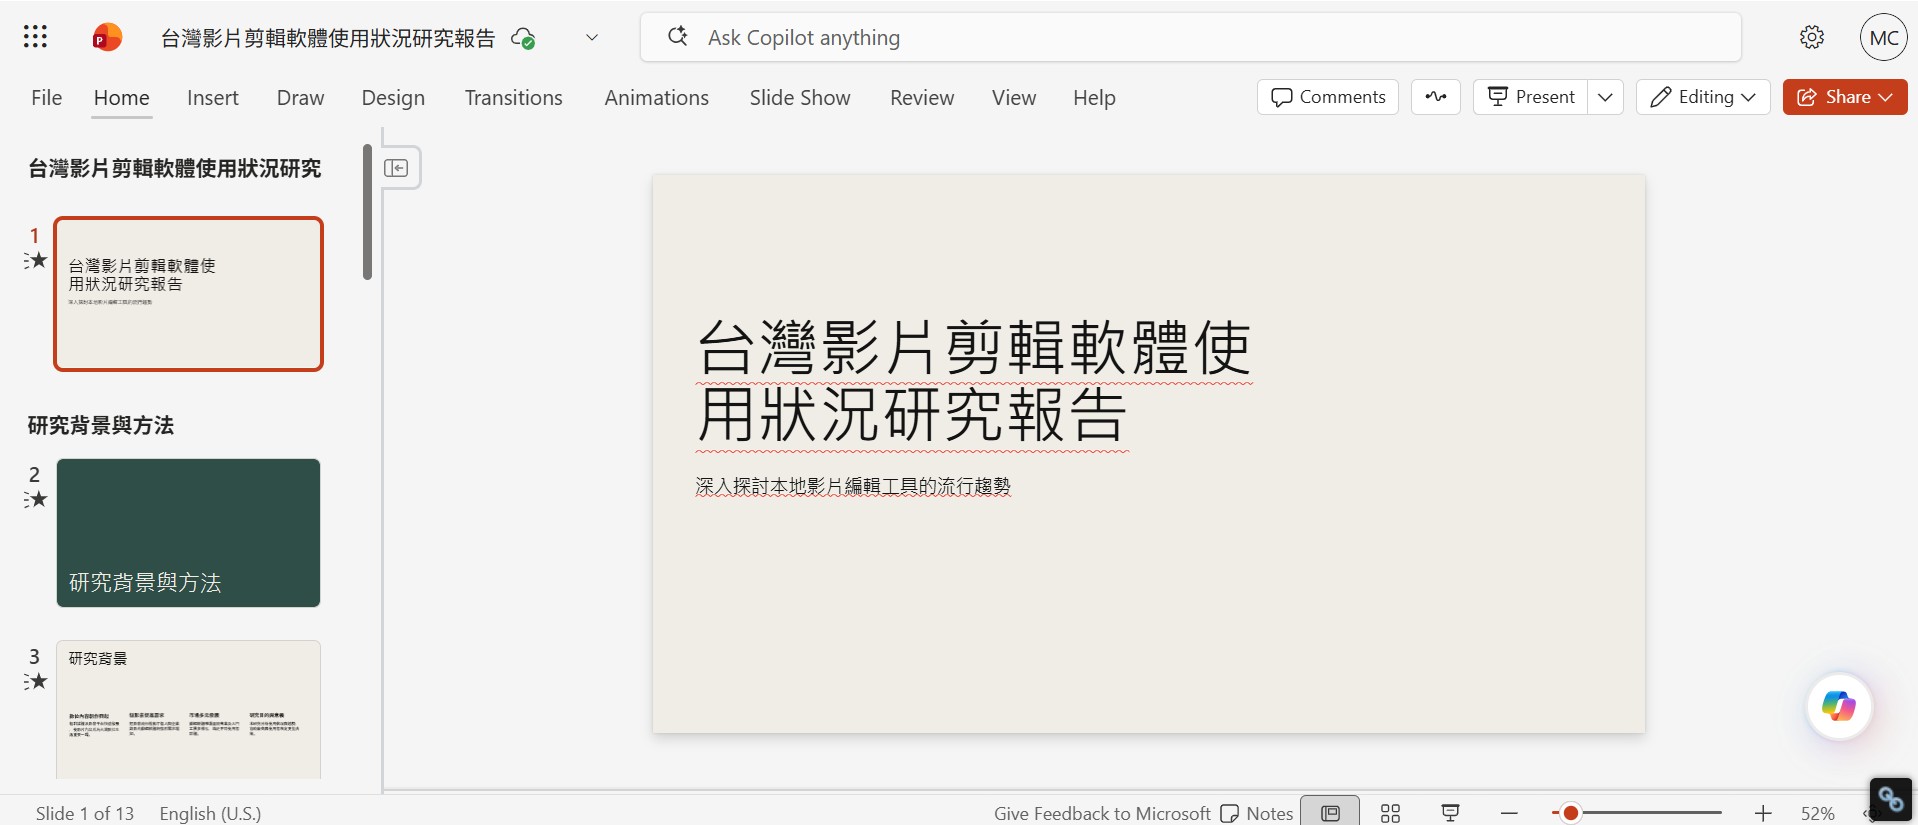Click the catch up activity icon button
Screen dimensions: 1918x825
point(1436,97)
